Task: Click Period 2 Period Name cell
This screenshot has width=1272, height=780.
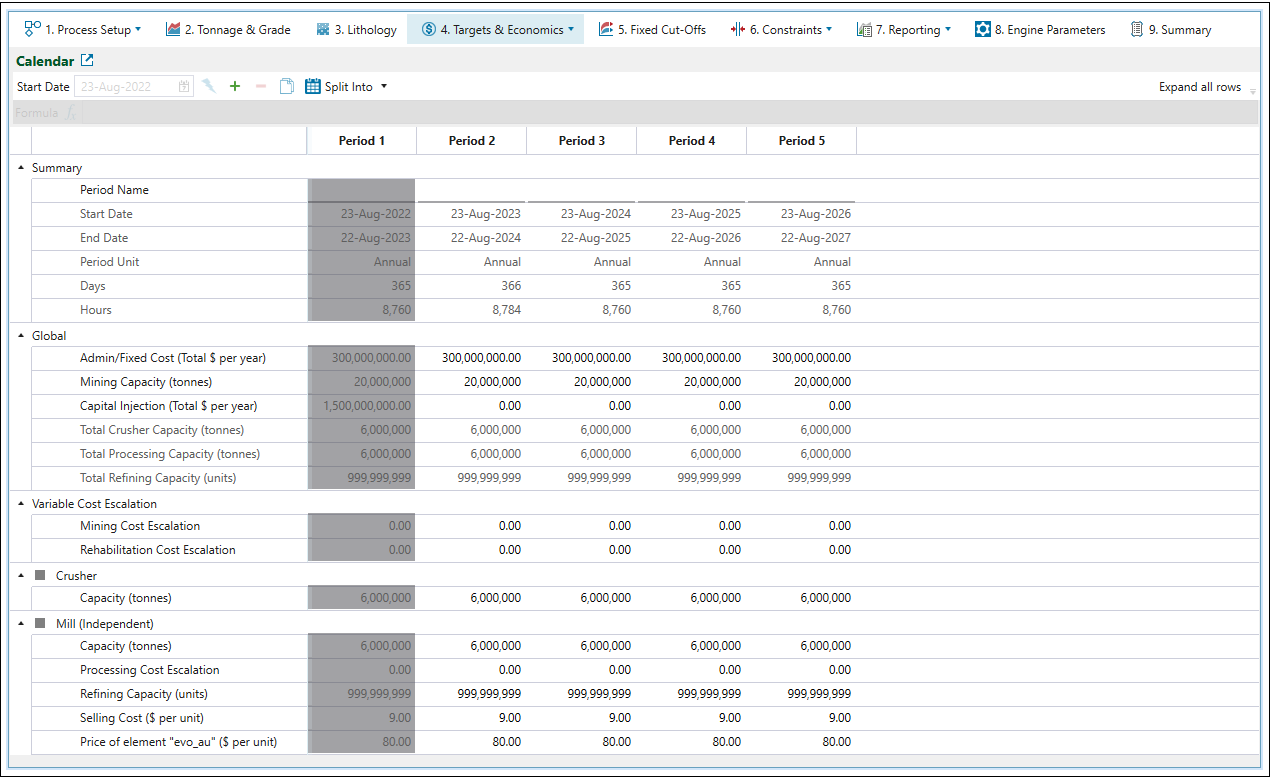Action: pos(472,190)
